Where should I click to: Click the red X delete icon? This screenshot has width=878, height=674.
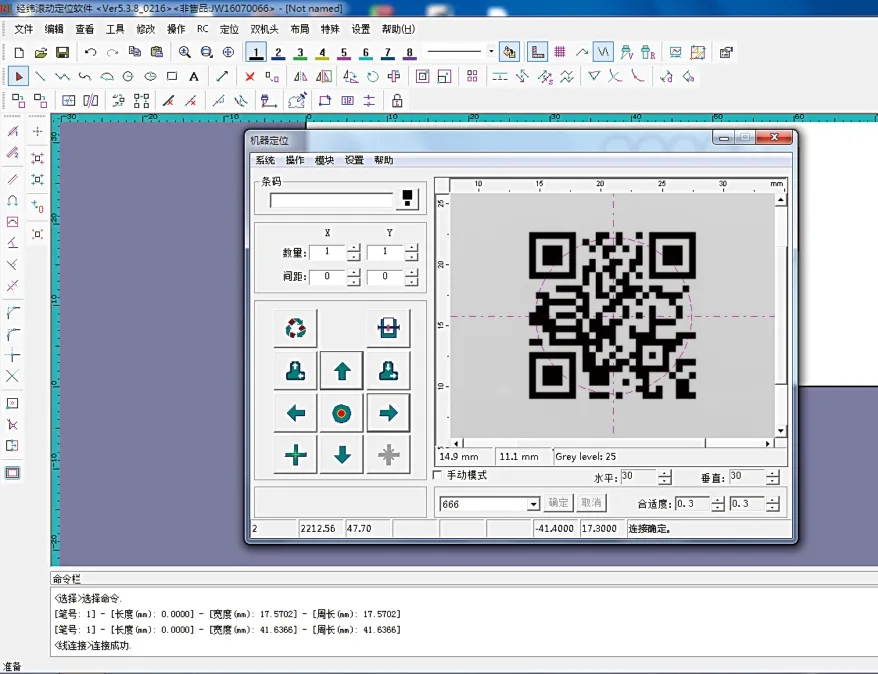point(250,77)
